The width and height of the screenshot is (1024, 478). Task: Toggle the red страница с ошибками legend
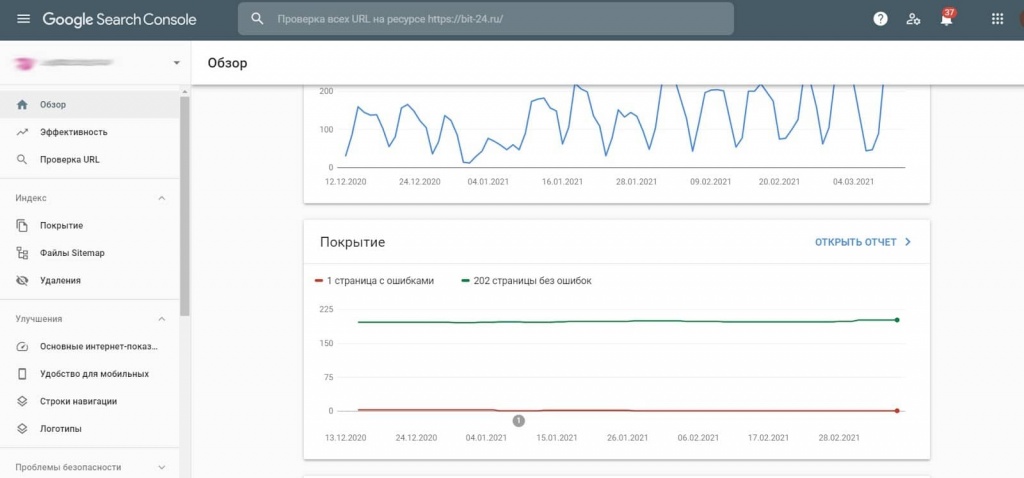pos(374,281)
